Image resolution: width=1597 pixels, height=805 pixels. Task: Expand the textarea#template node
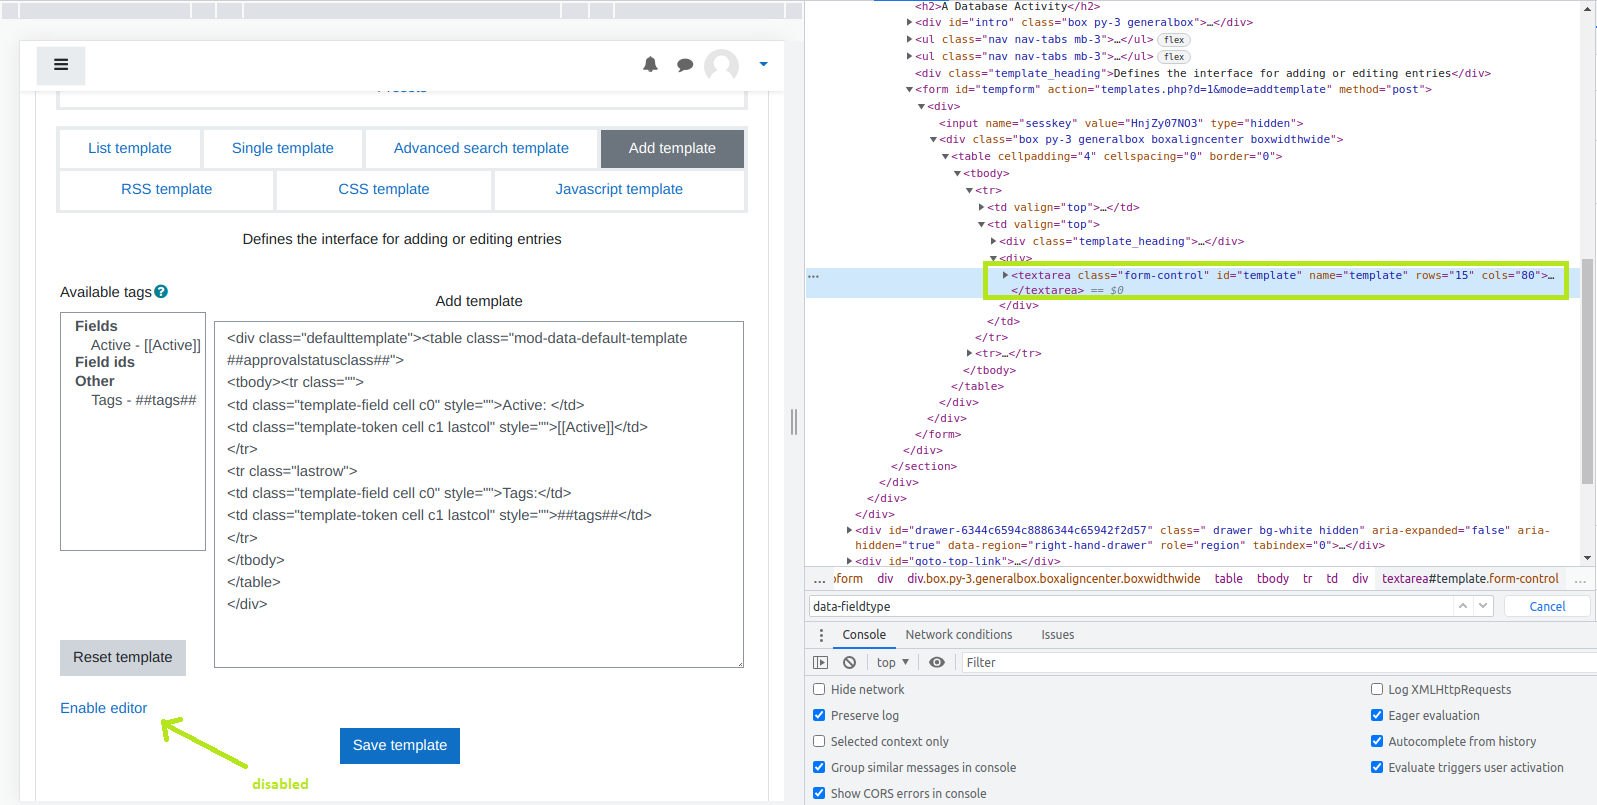point(1005,275)
